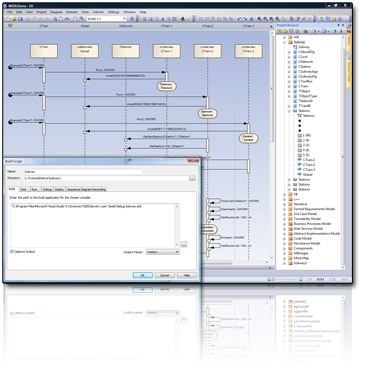367x368 pixels.
Task: Switch to the Test tab in Build Script
Action: pos(23,189)
